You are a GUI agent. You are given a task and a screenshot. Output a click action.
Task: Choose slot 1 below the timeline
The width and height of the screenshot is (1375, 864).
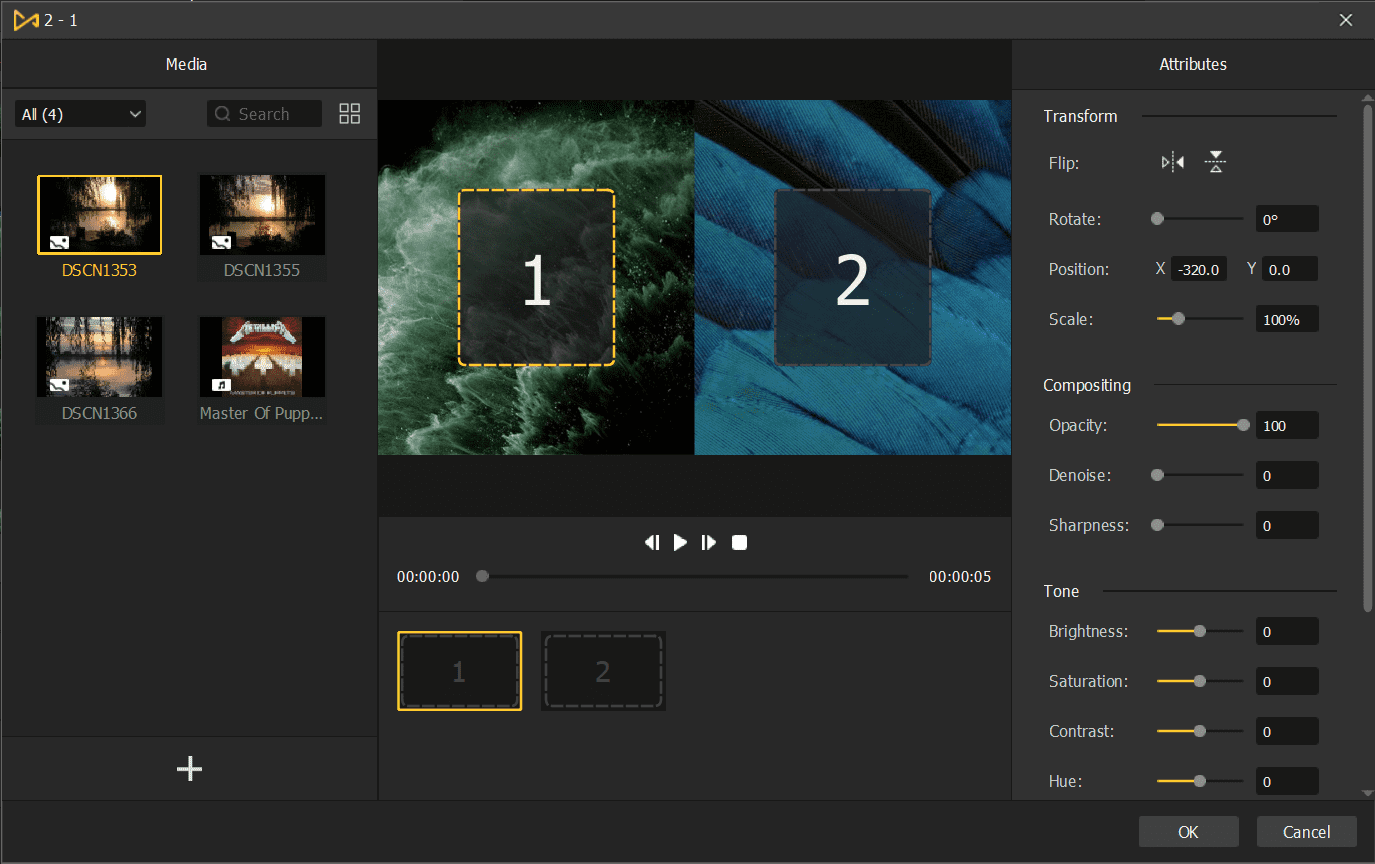point(459,671)
